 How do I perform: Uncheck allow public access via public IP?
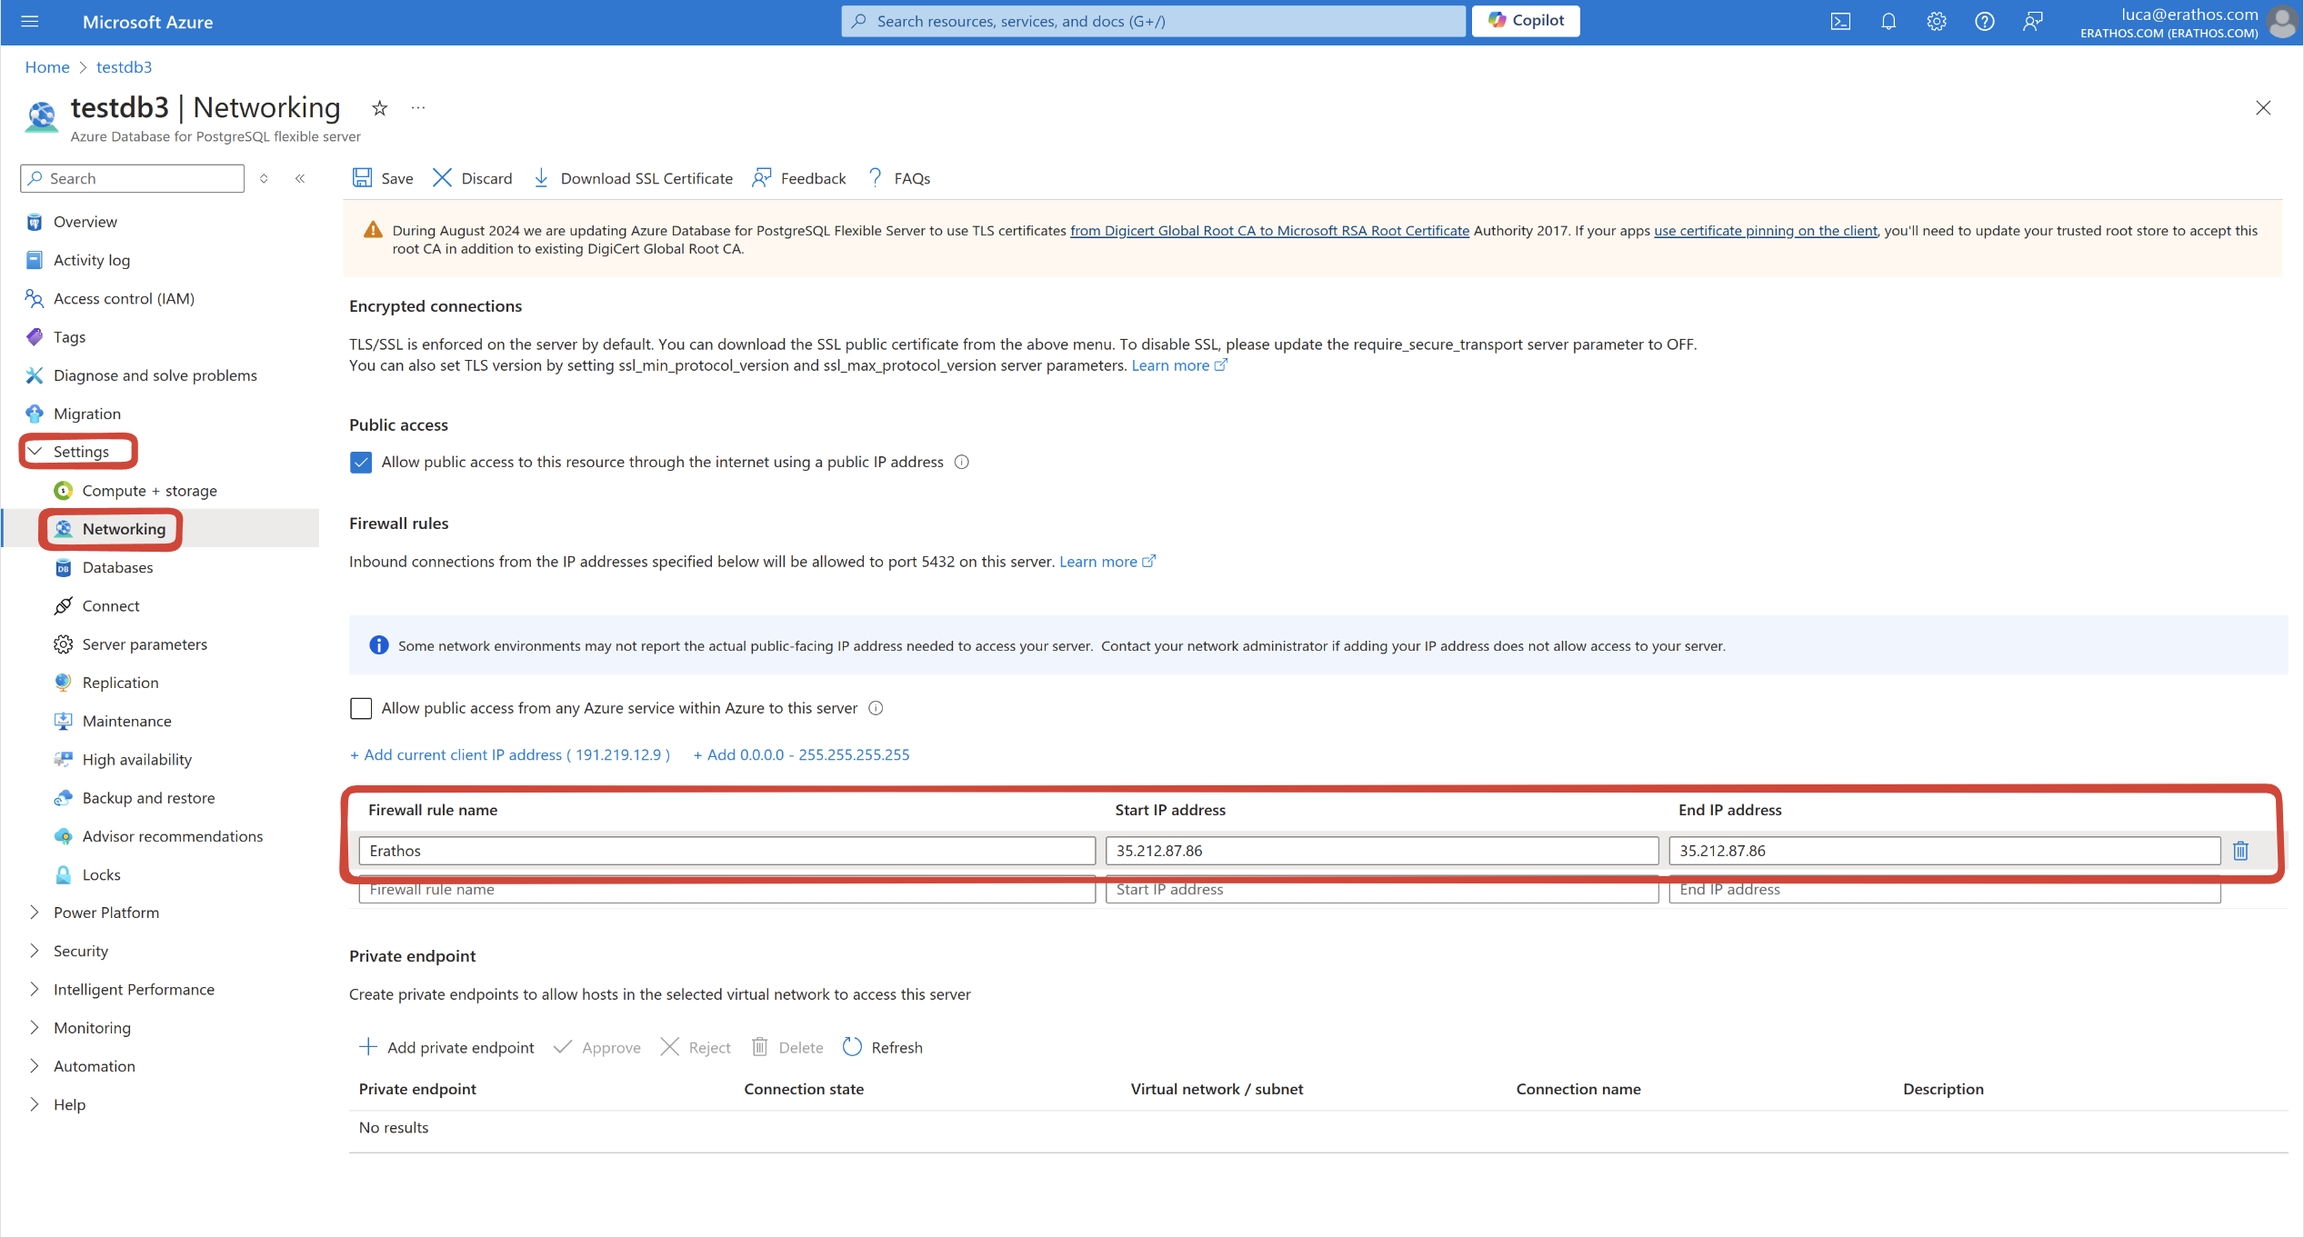click(x=361, y=462)
